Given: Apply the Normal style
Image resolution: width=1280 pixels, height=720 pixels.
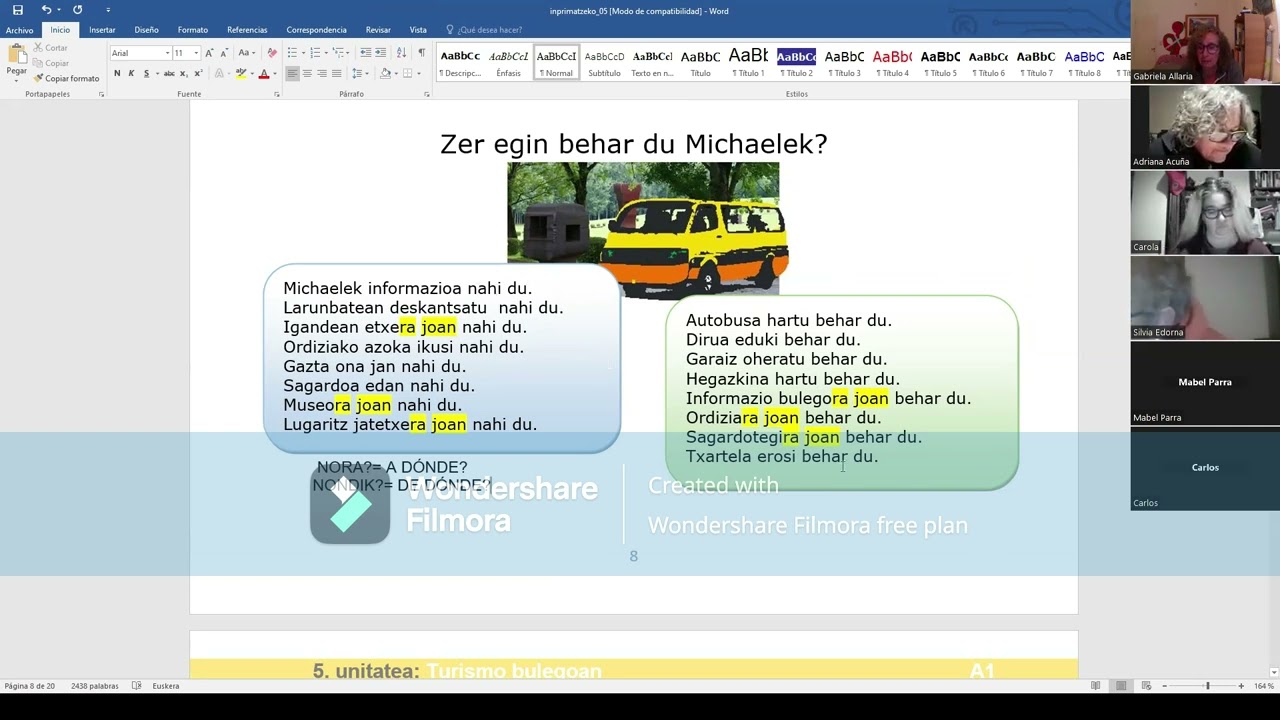Looking at the screenshot, I should point(556,62).
